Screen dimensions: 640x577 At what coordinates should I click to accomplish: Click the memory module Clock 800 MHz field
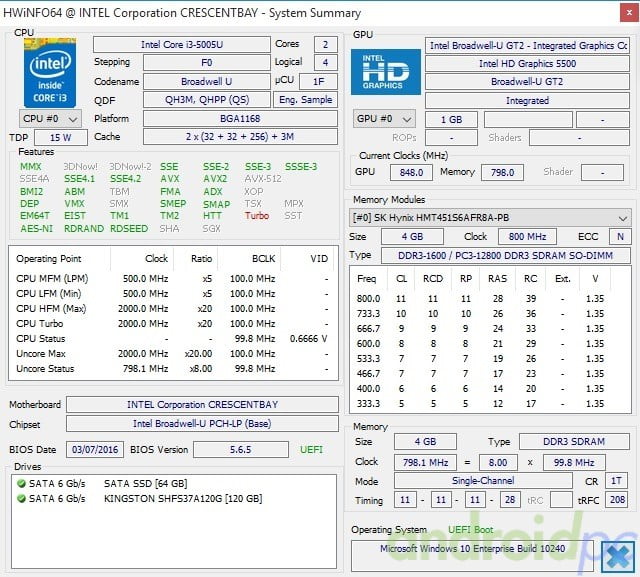point(527,236)
